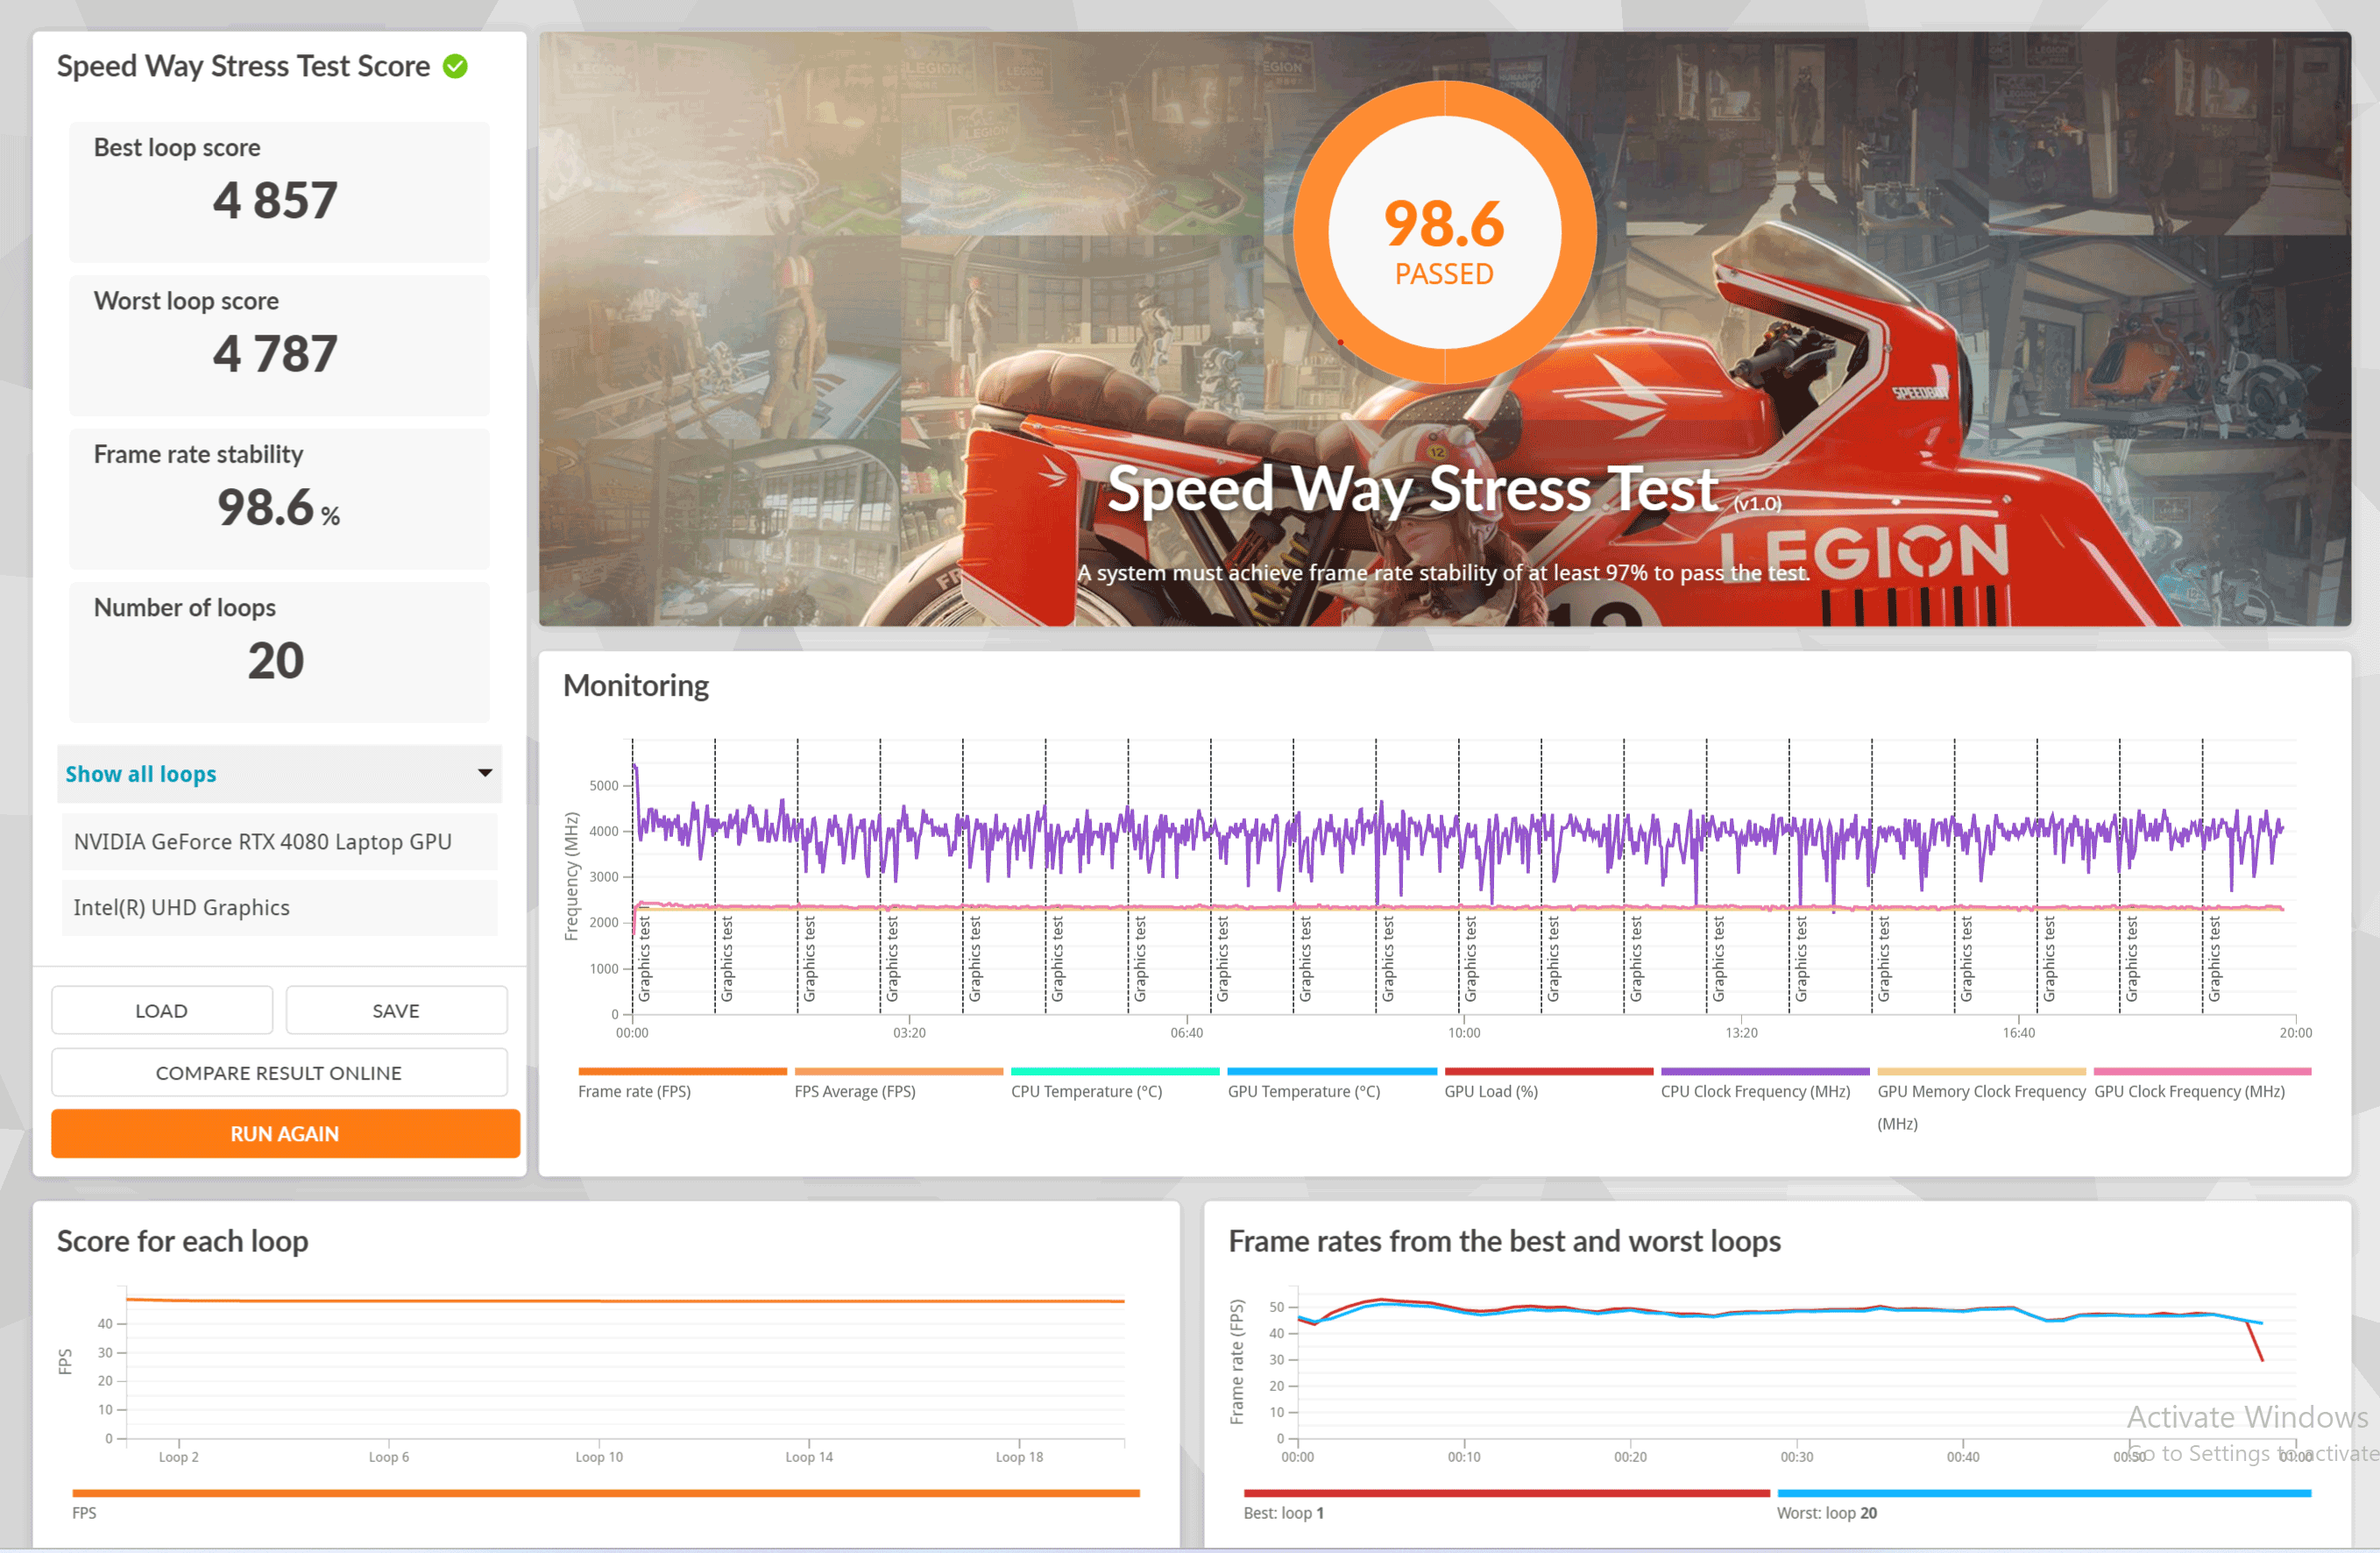Click the 98.6 PASSED score circle
This screenshot has height=1553, width=2380.
1443,233
